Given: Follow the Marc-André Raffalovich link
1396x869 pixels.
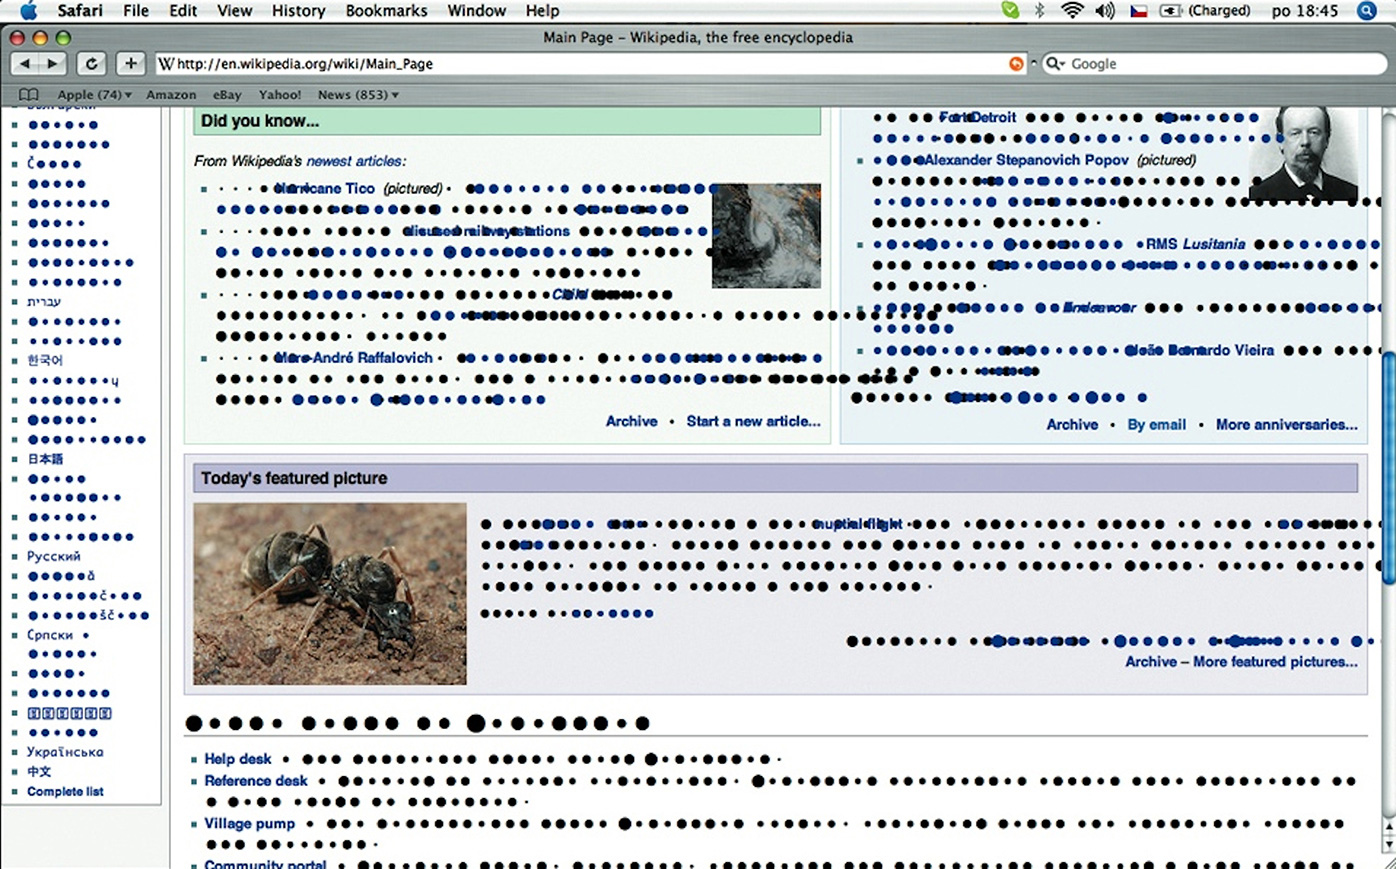Looking at the screenshot, I should click(354, 358).
